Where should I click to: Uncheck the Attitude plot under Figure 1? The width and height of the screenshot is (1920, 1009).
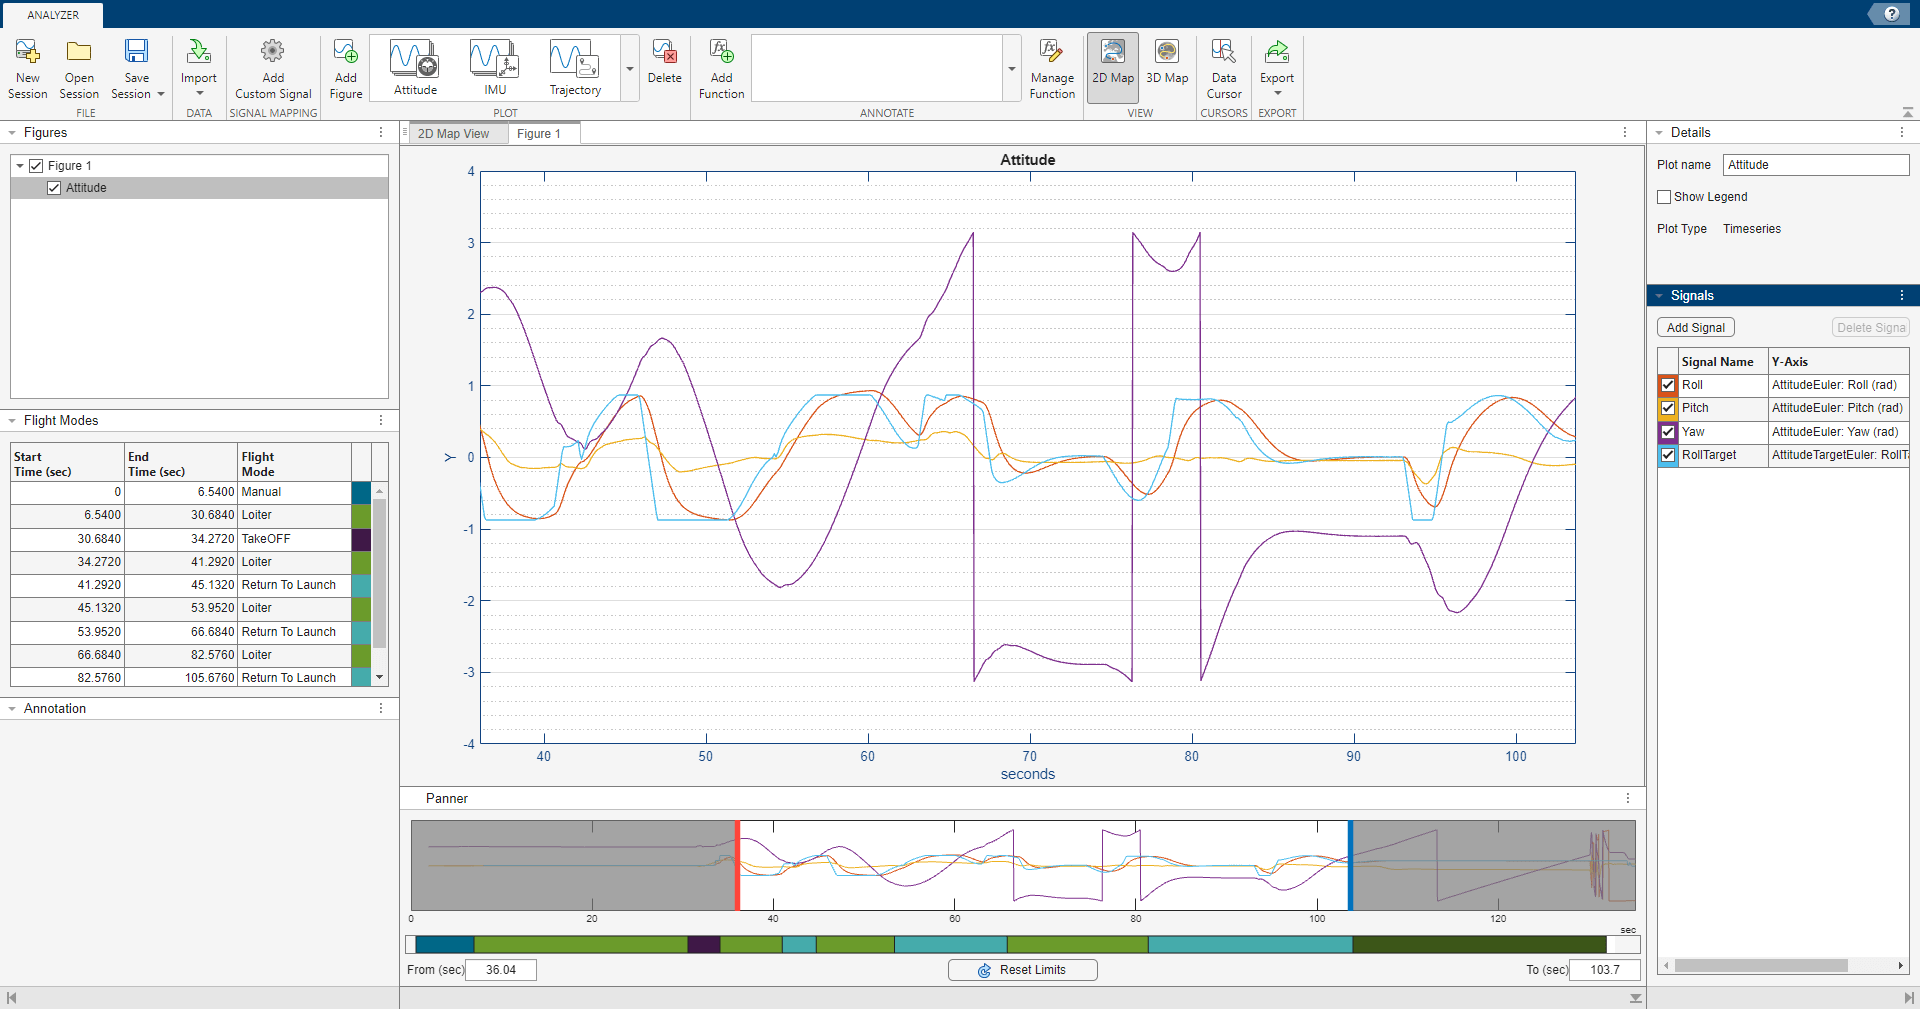(x=54, y=187)
